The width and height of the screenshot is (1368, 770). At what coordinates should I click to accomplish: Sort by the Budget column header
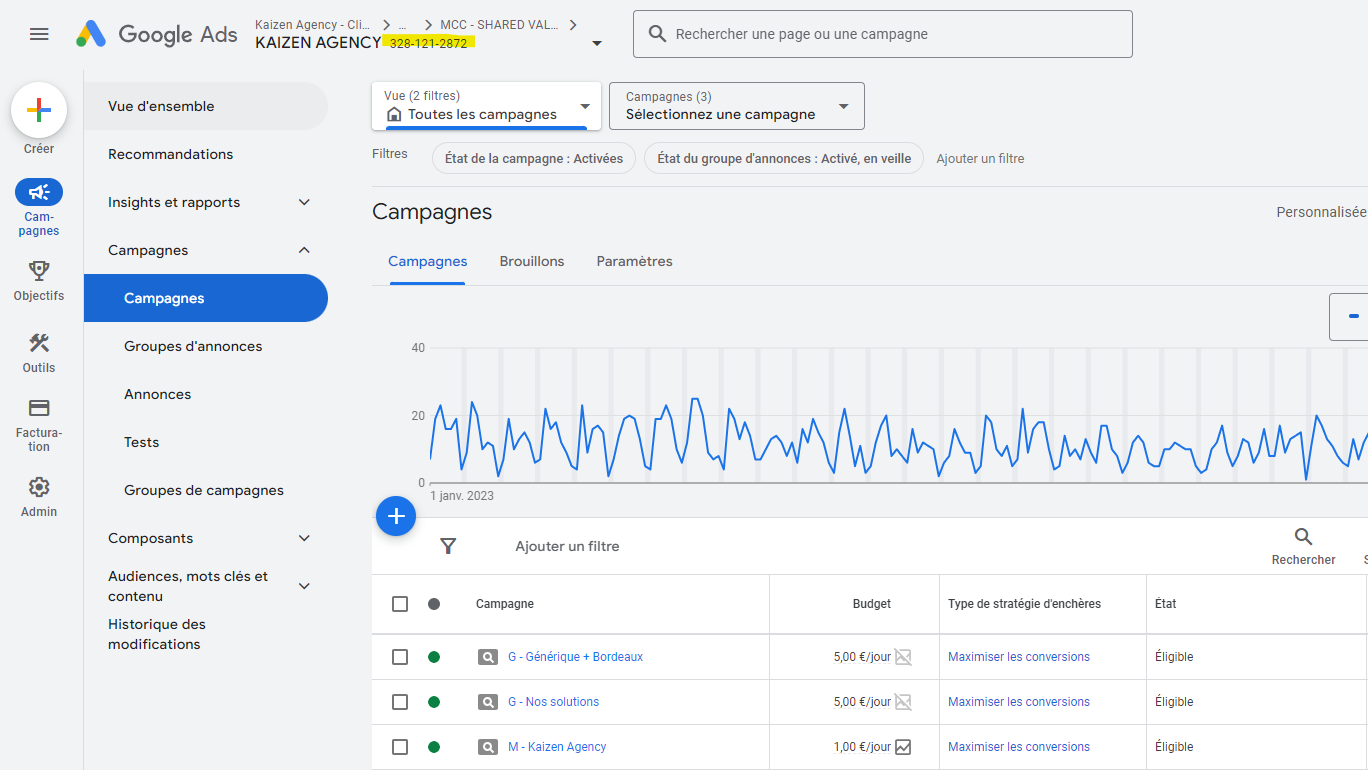871,604
